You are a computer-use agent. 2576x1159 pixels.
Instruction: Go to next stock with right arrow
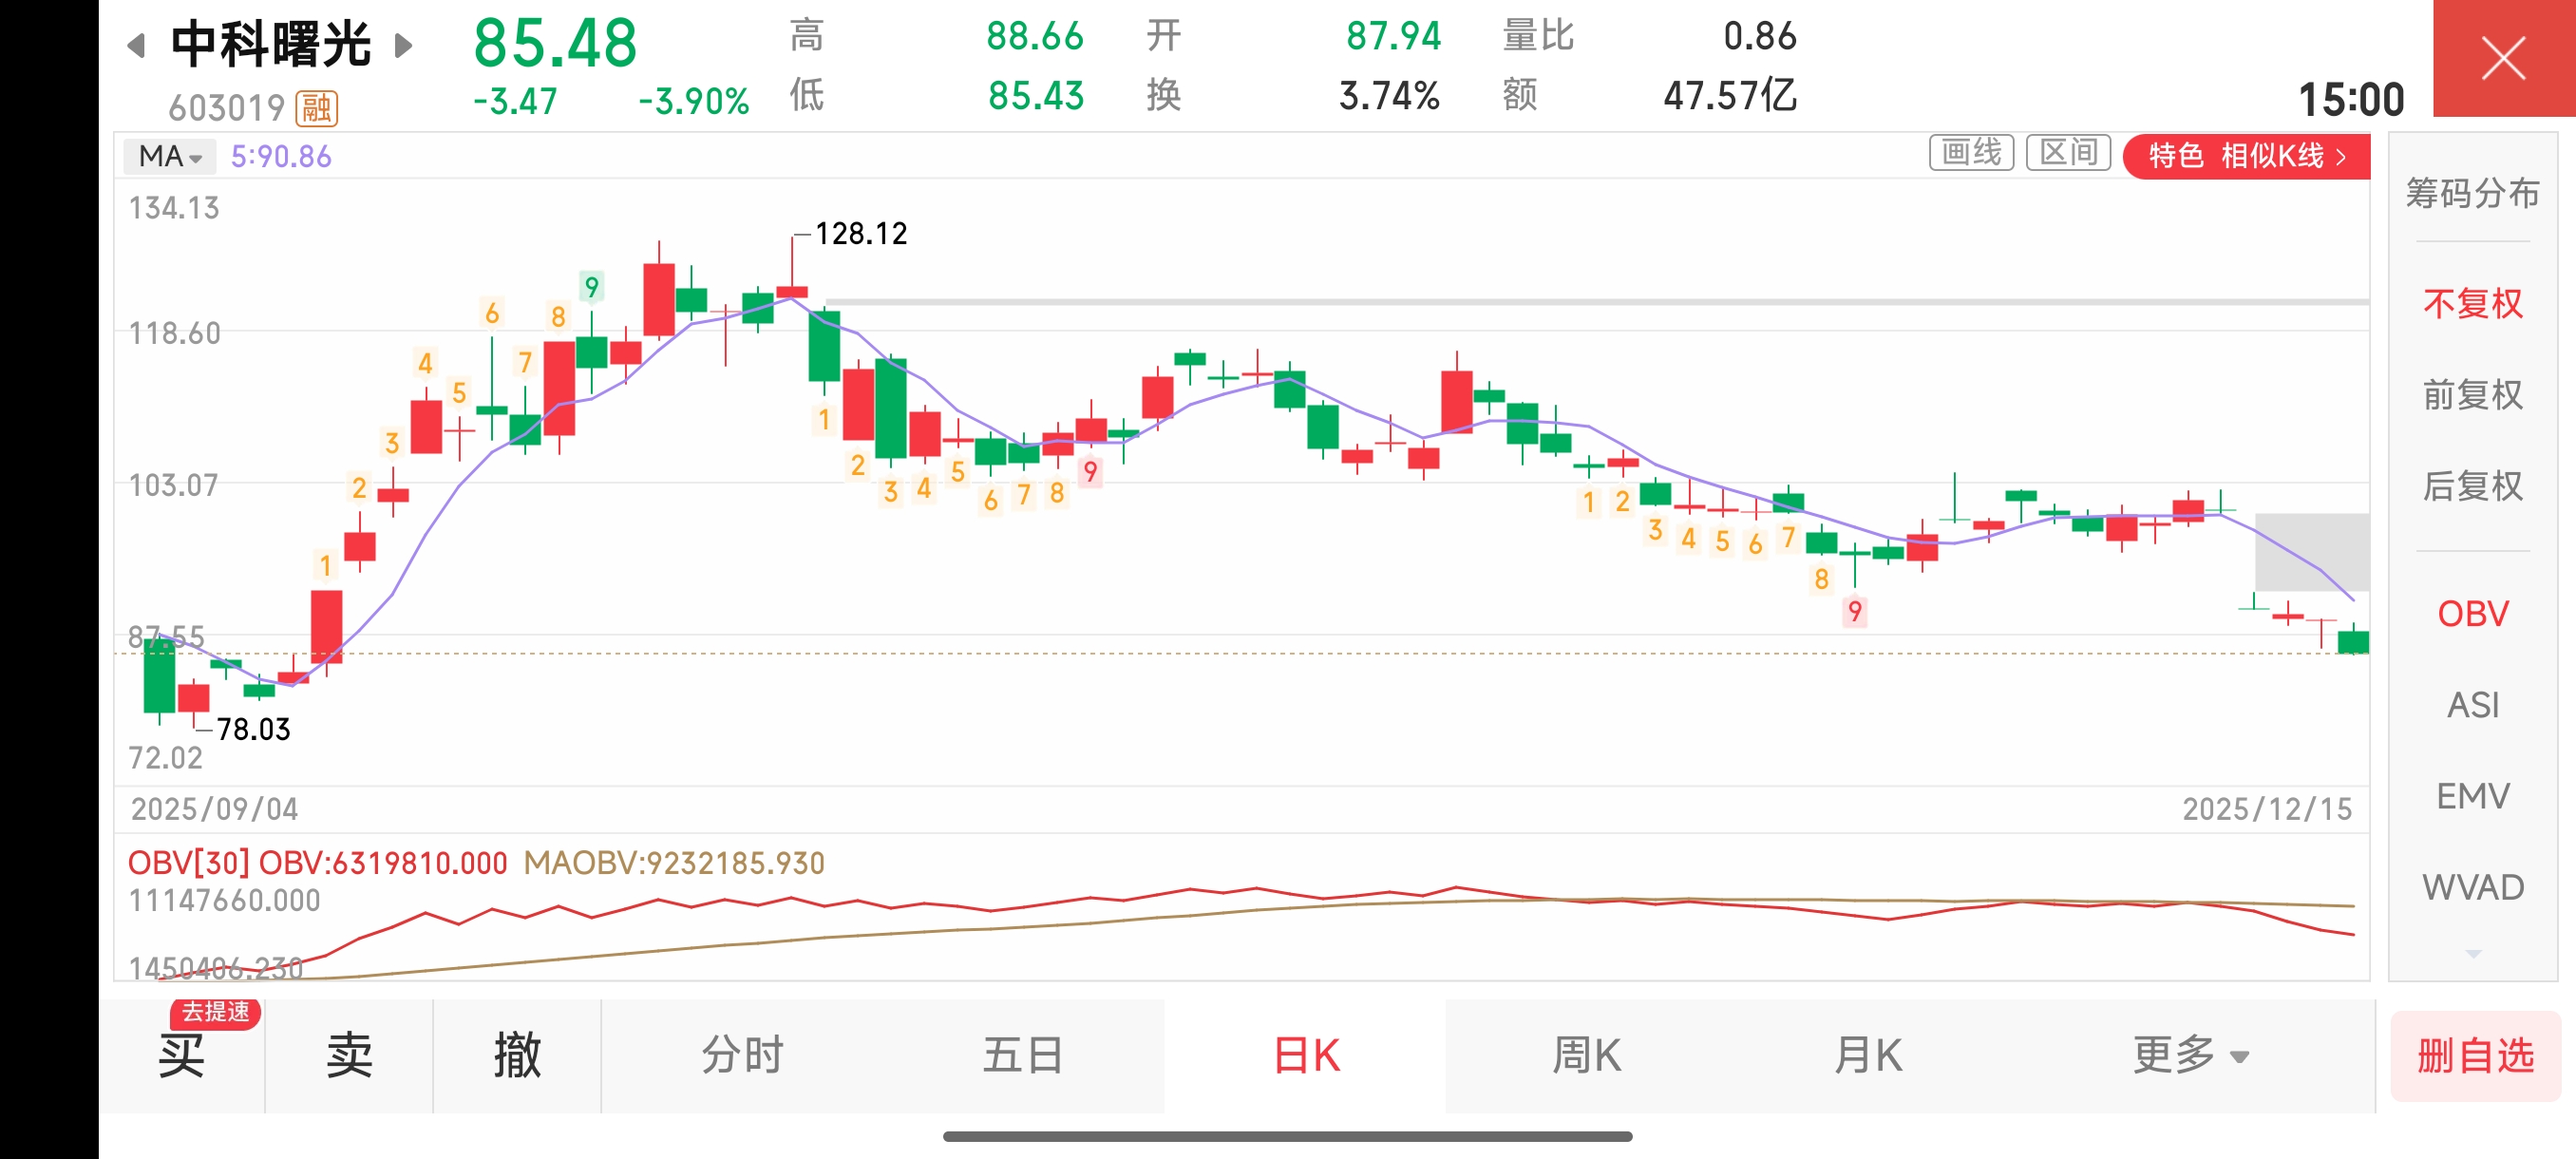click(x=403, y=45)
